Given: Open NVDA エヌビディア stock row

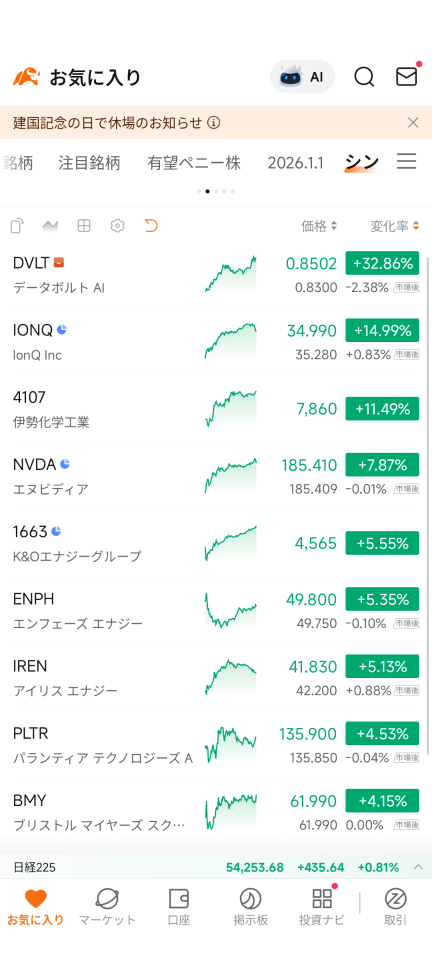Looking at the screenshot, I should 216,476.
